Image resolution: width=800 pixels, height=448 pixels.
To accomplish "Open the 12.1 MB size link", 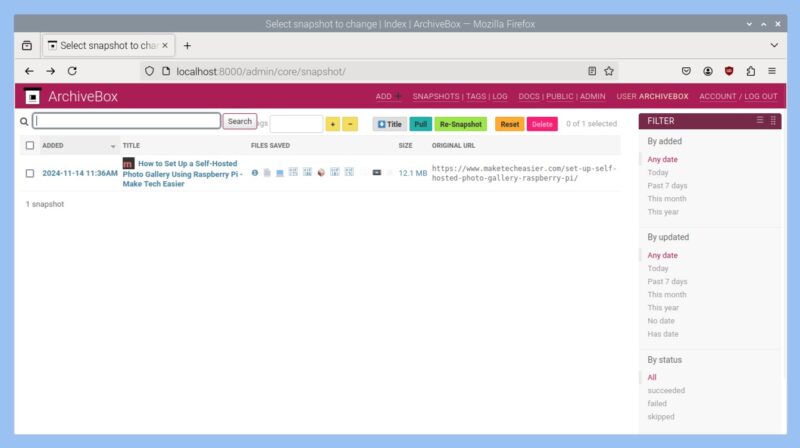I will (412, 173).
